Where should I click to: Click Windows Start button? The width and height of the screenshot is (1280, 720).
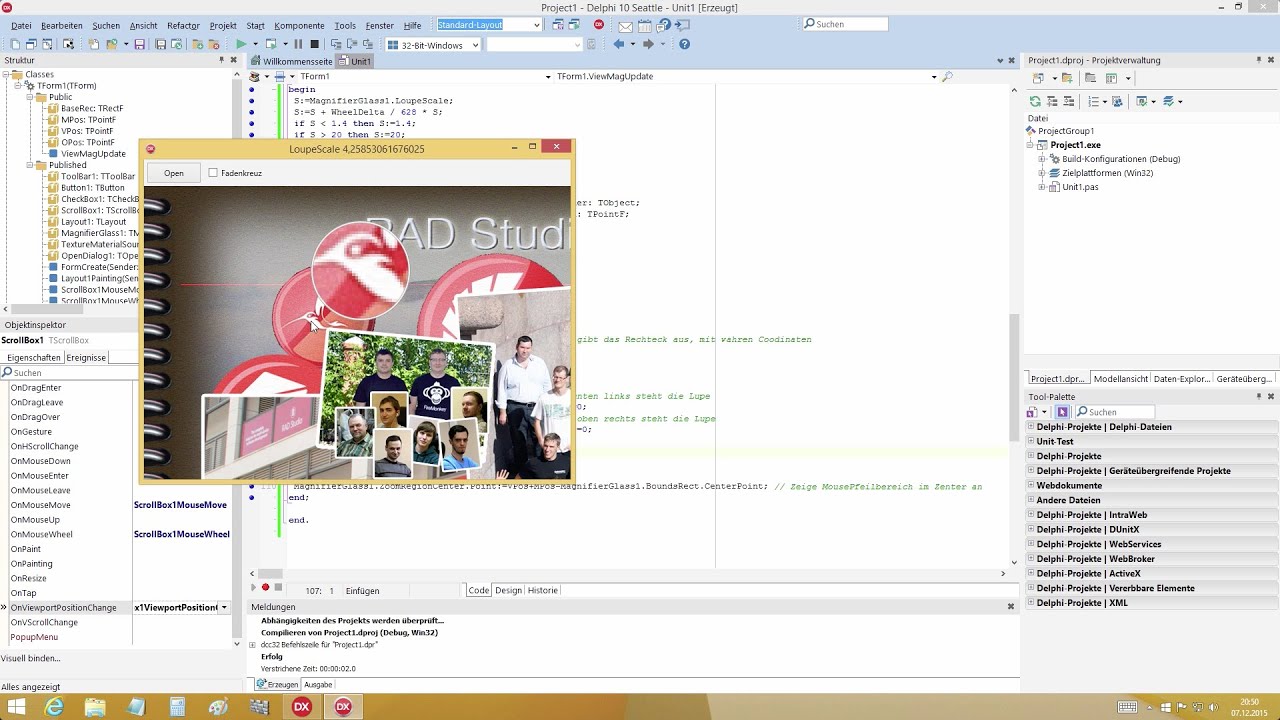click(x=15, y=706)
